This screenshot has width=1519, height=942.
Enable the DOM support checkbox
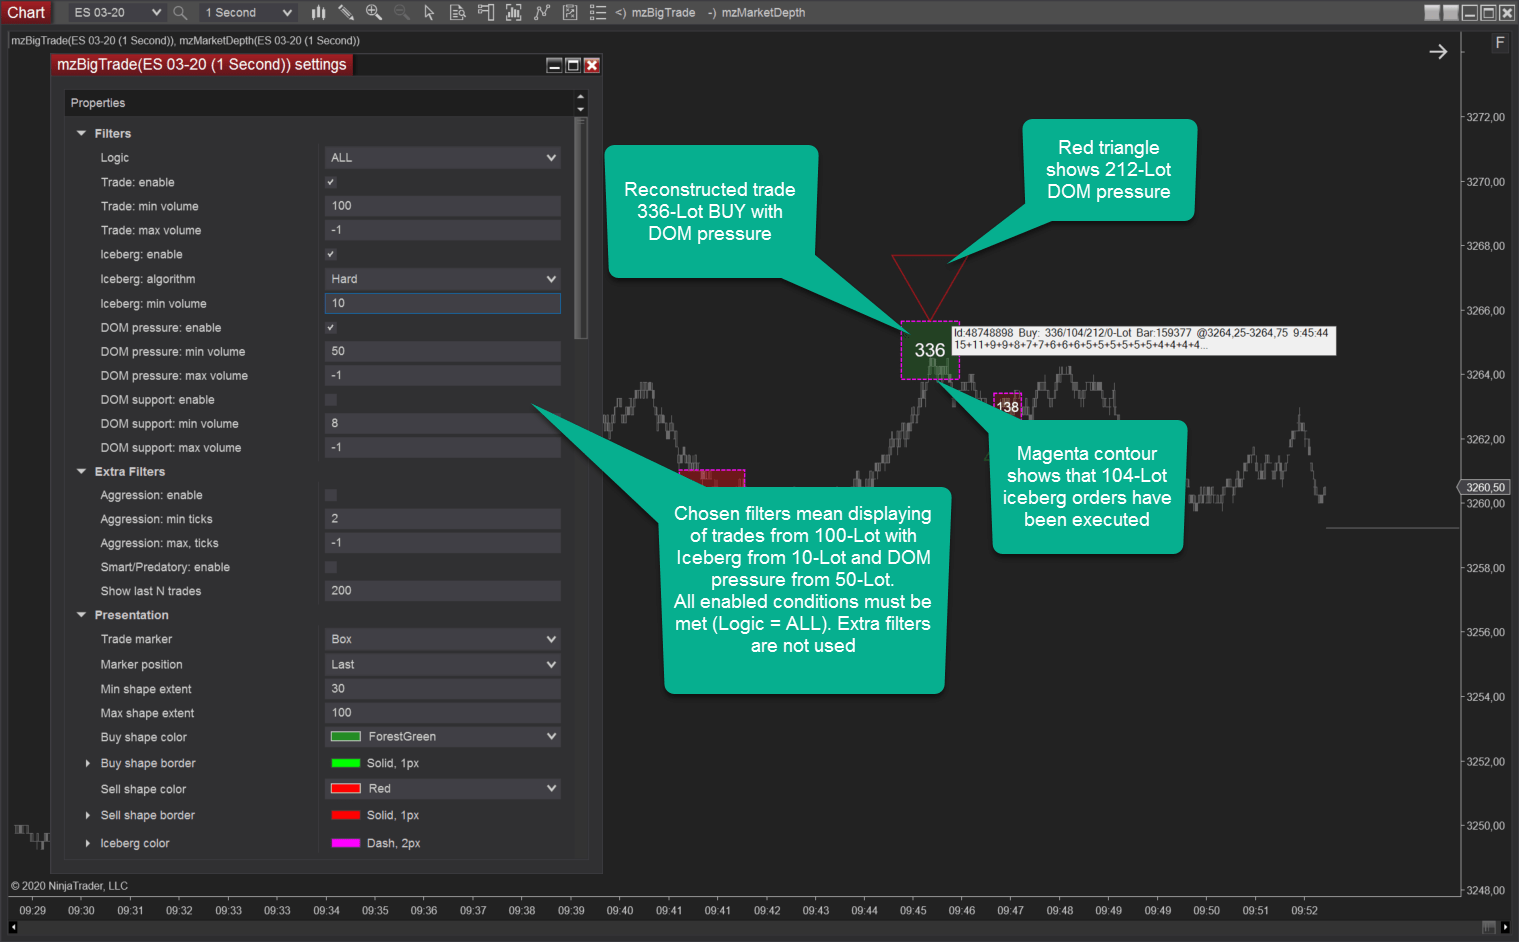coord(331,400)
